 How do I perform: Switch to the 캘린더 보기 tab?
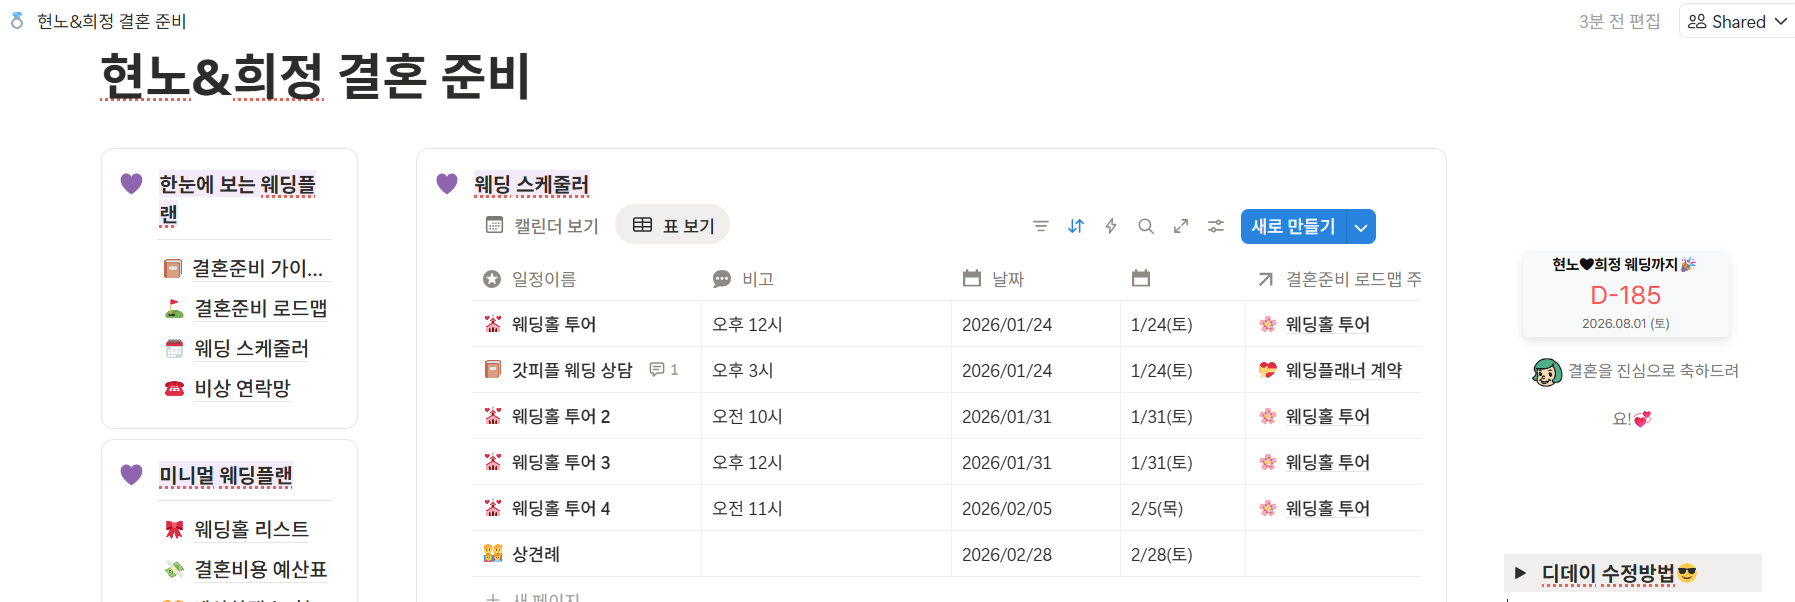(542, 226)
